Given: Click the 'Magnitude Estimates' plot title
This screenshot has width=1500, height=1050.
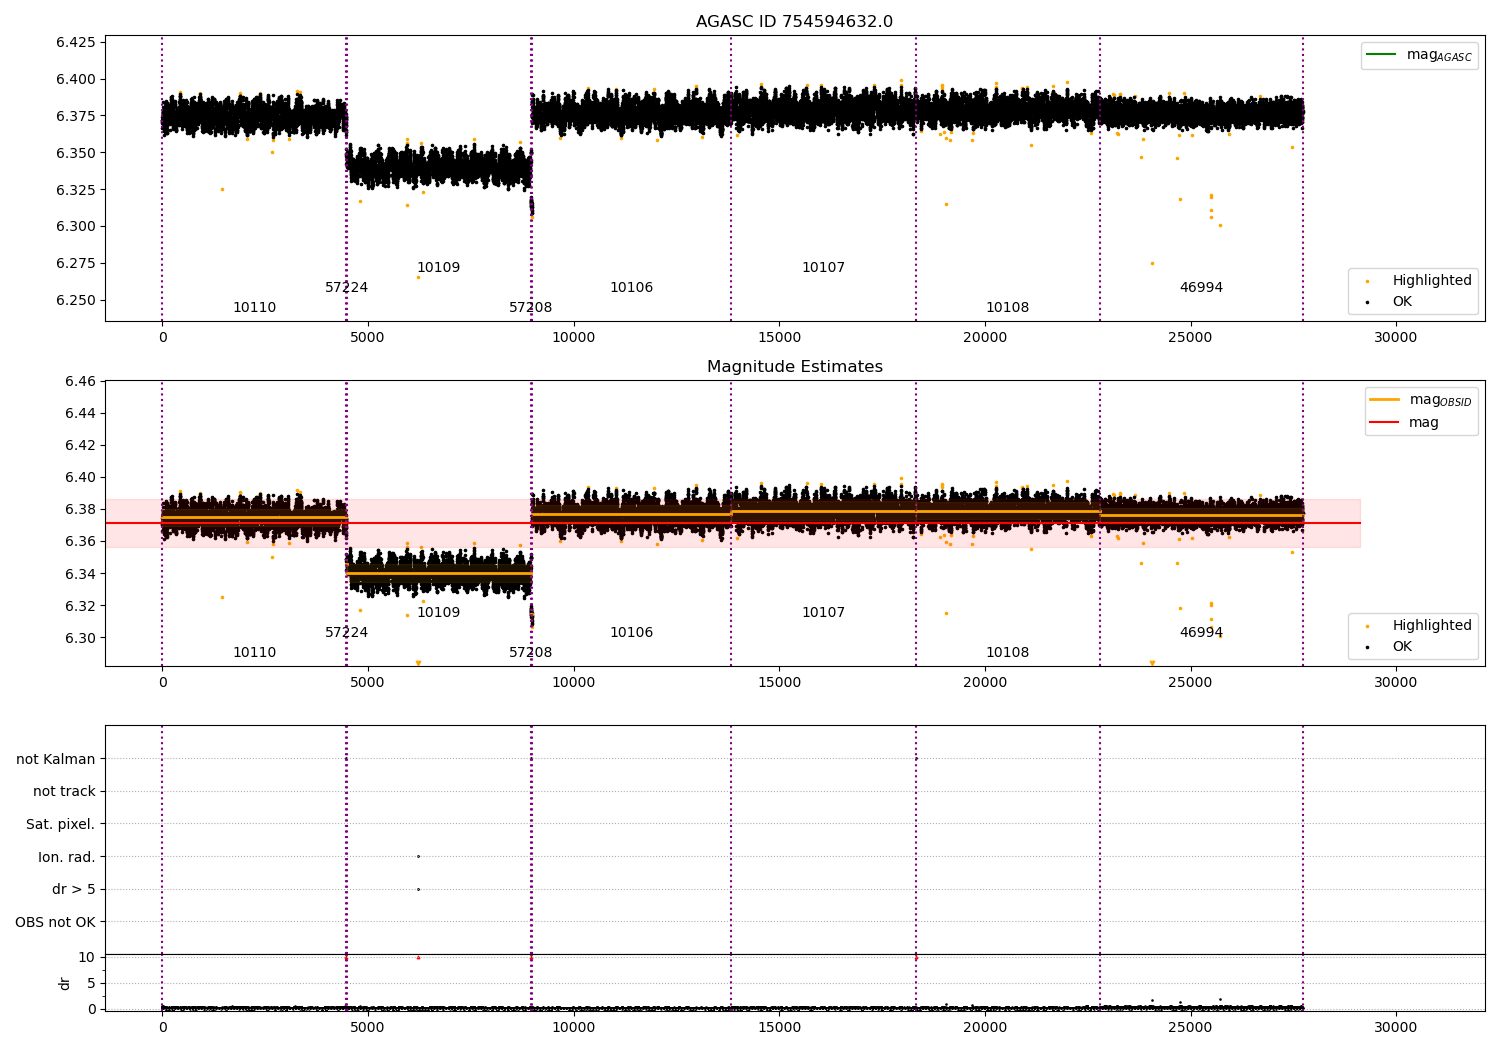Looking at the screenshot, I should click(x=794, y=367).
